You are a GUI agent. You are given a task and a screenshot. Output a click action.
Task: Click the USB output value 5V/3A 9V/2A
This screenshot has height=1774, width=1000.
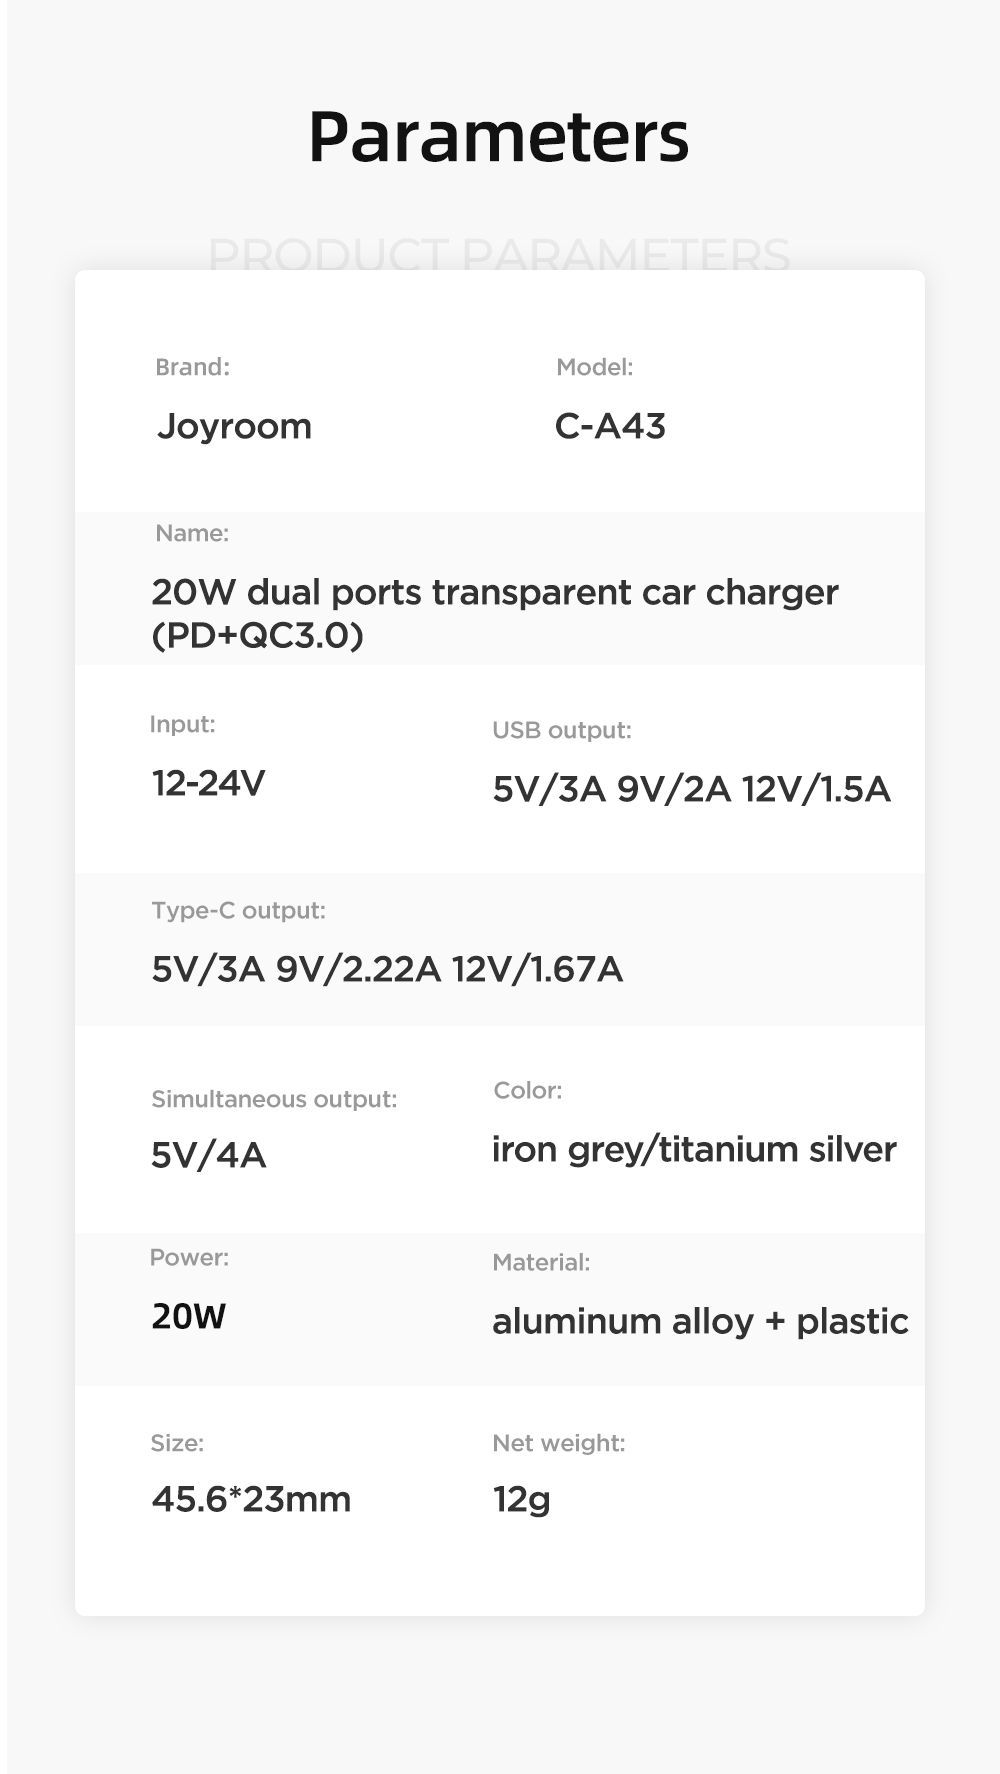point(691,789)
